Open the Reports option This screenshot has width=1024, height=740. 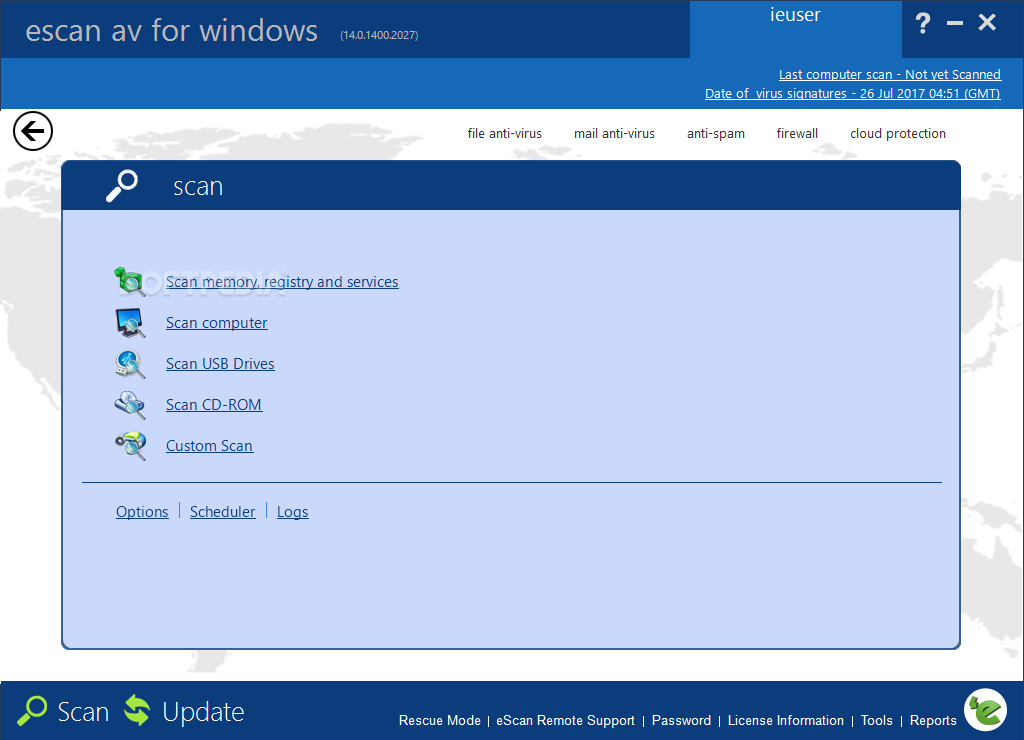click(933, 720)
